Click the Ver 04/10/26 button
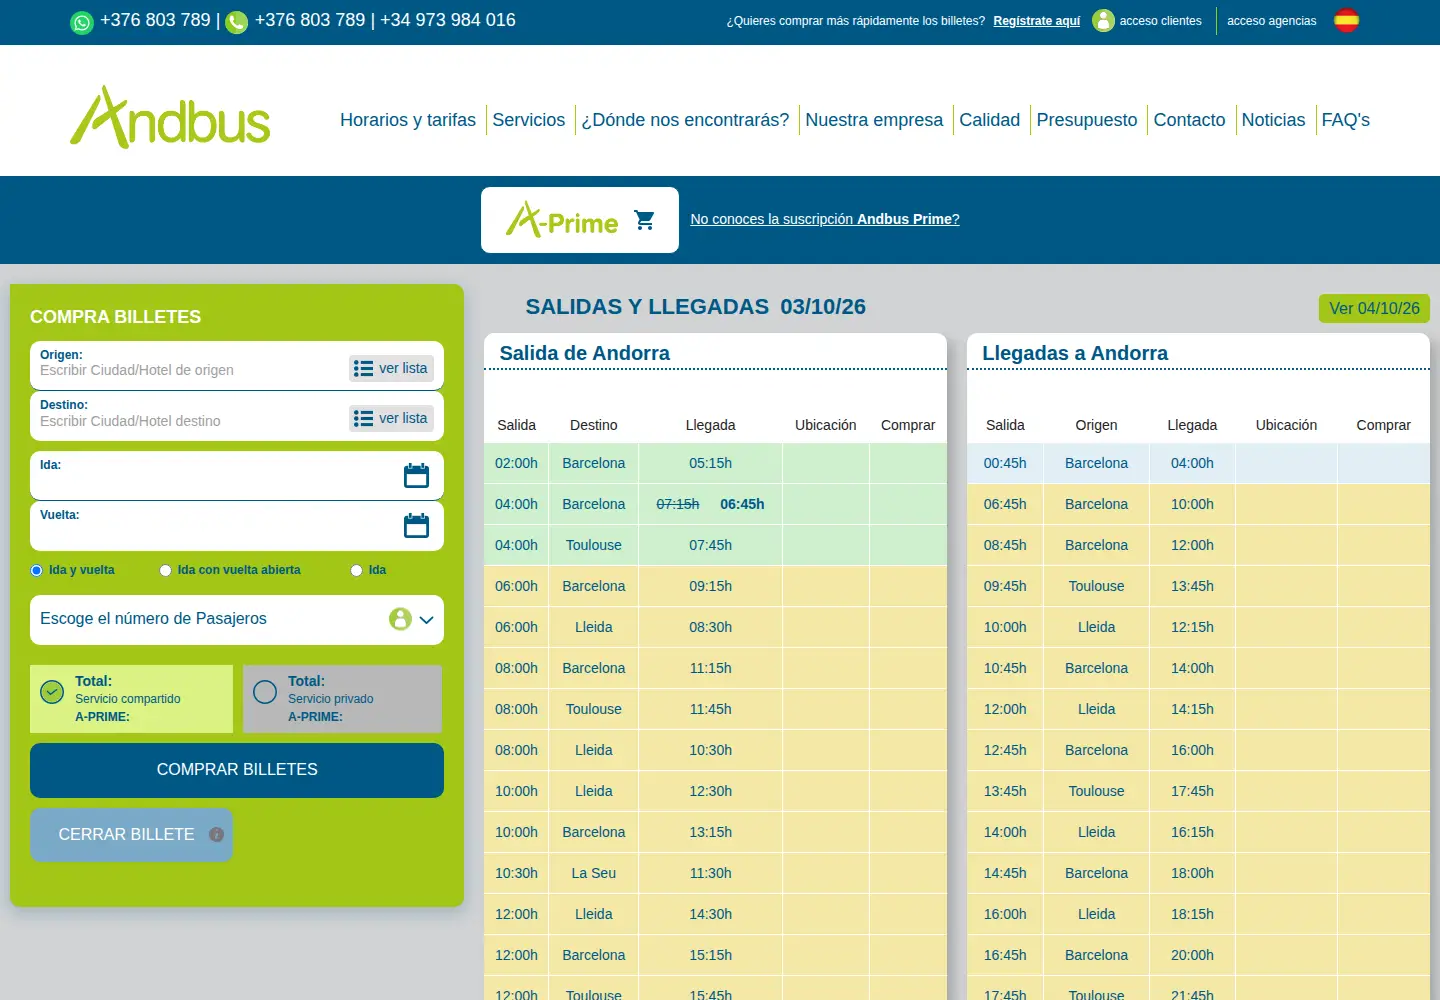 (1374, 309)
